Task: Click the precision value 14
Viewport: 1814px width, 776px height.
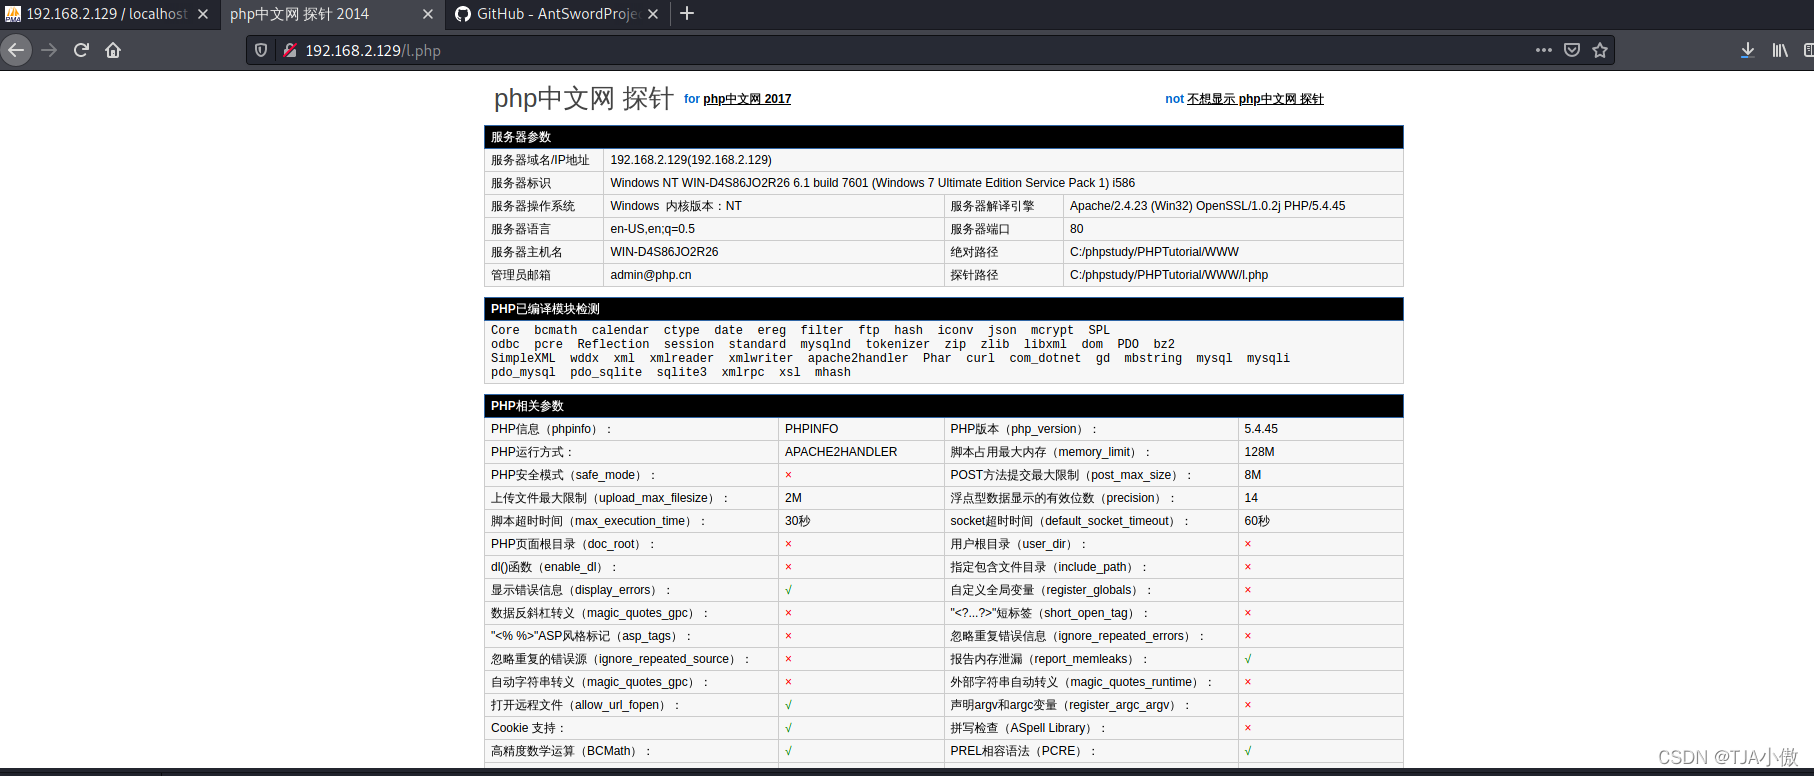Action: point(1251,498)
